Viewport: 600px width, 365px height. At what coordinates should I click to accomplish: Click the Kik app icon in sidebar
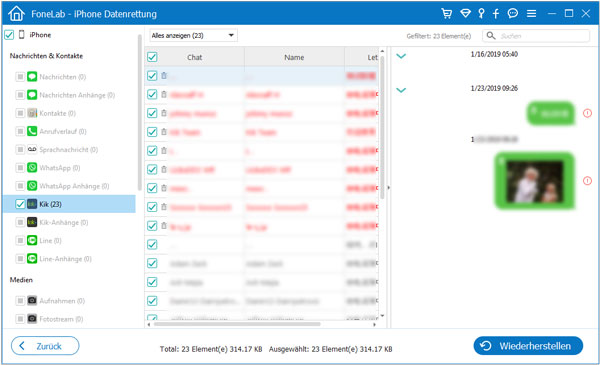(x=32, y=204)
